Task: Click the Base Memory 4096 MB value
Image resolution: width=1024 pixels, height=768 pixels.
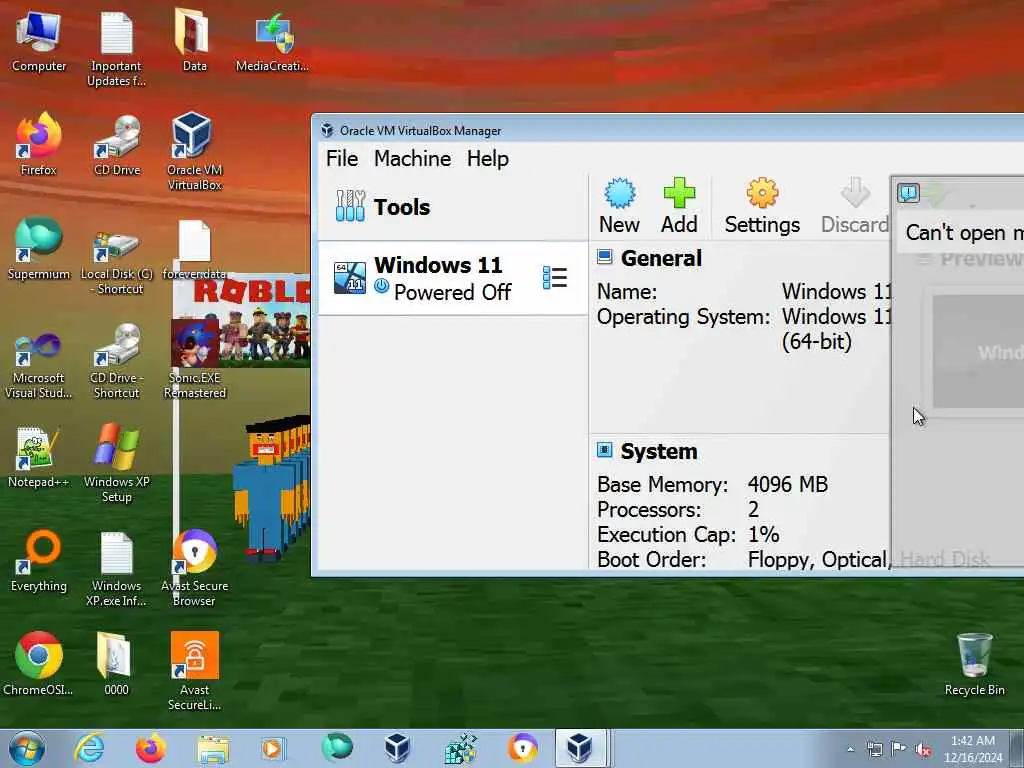Action: [x=787, y=485]
